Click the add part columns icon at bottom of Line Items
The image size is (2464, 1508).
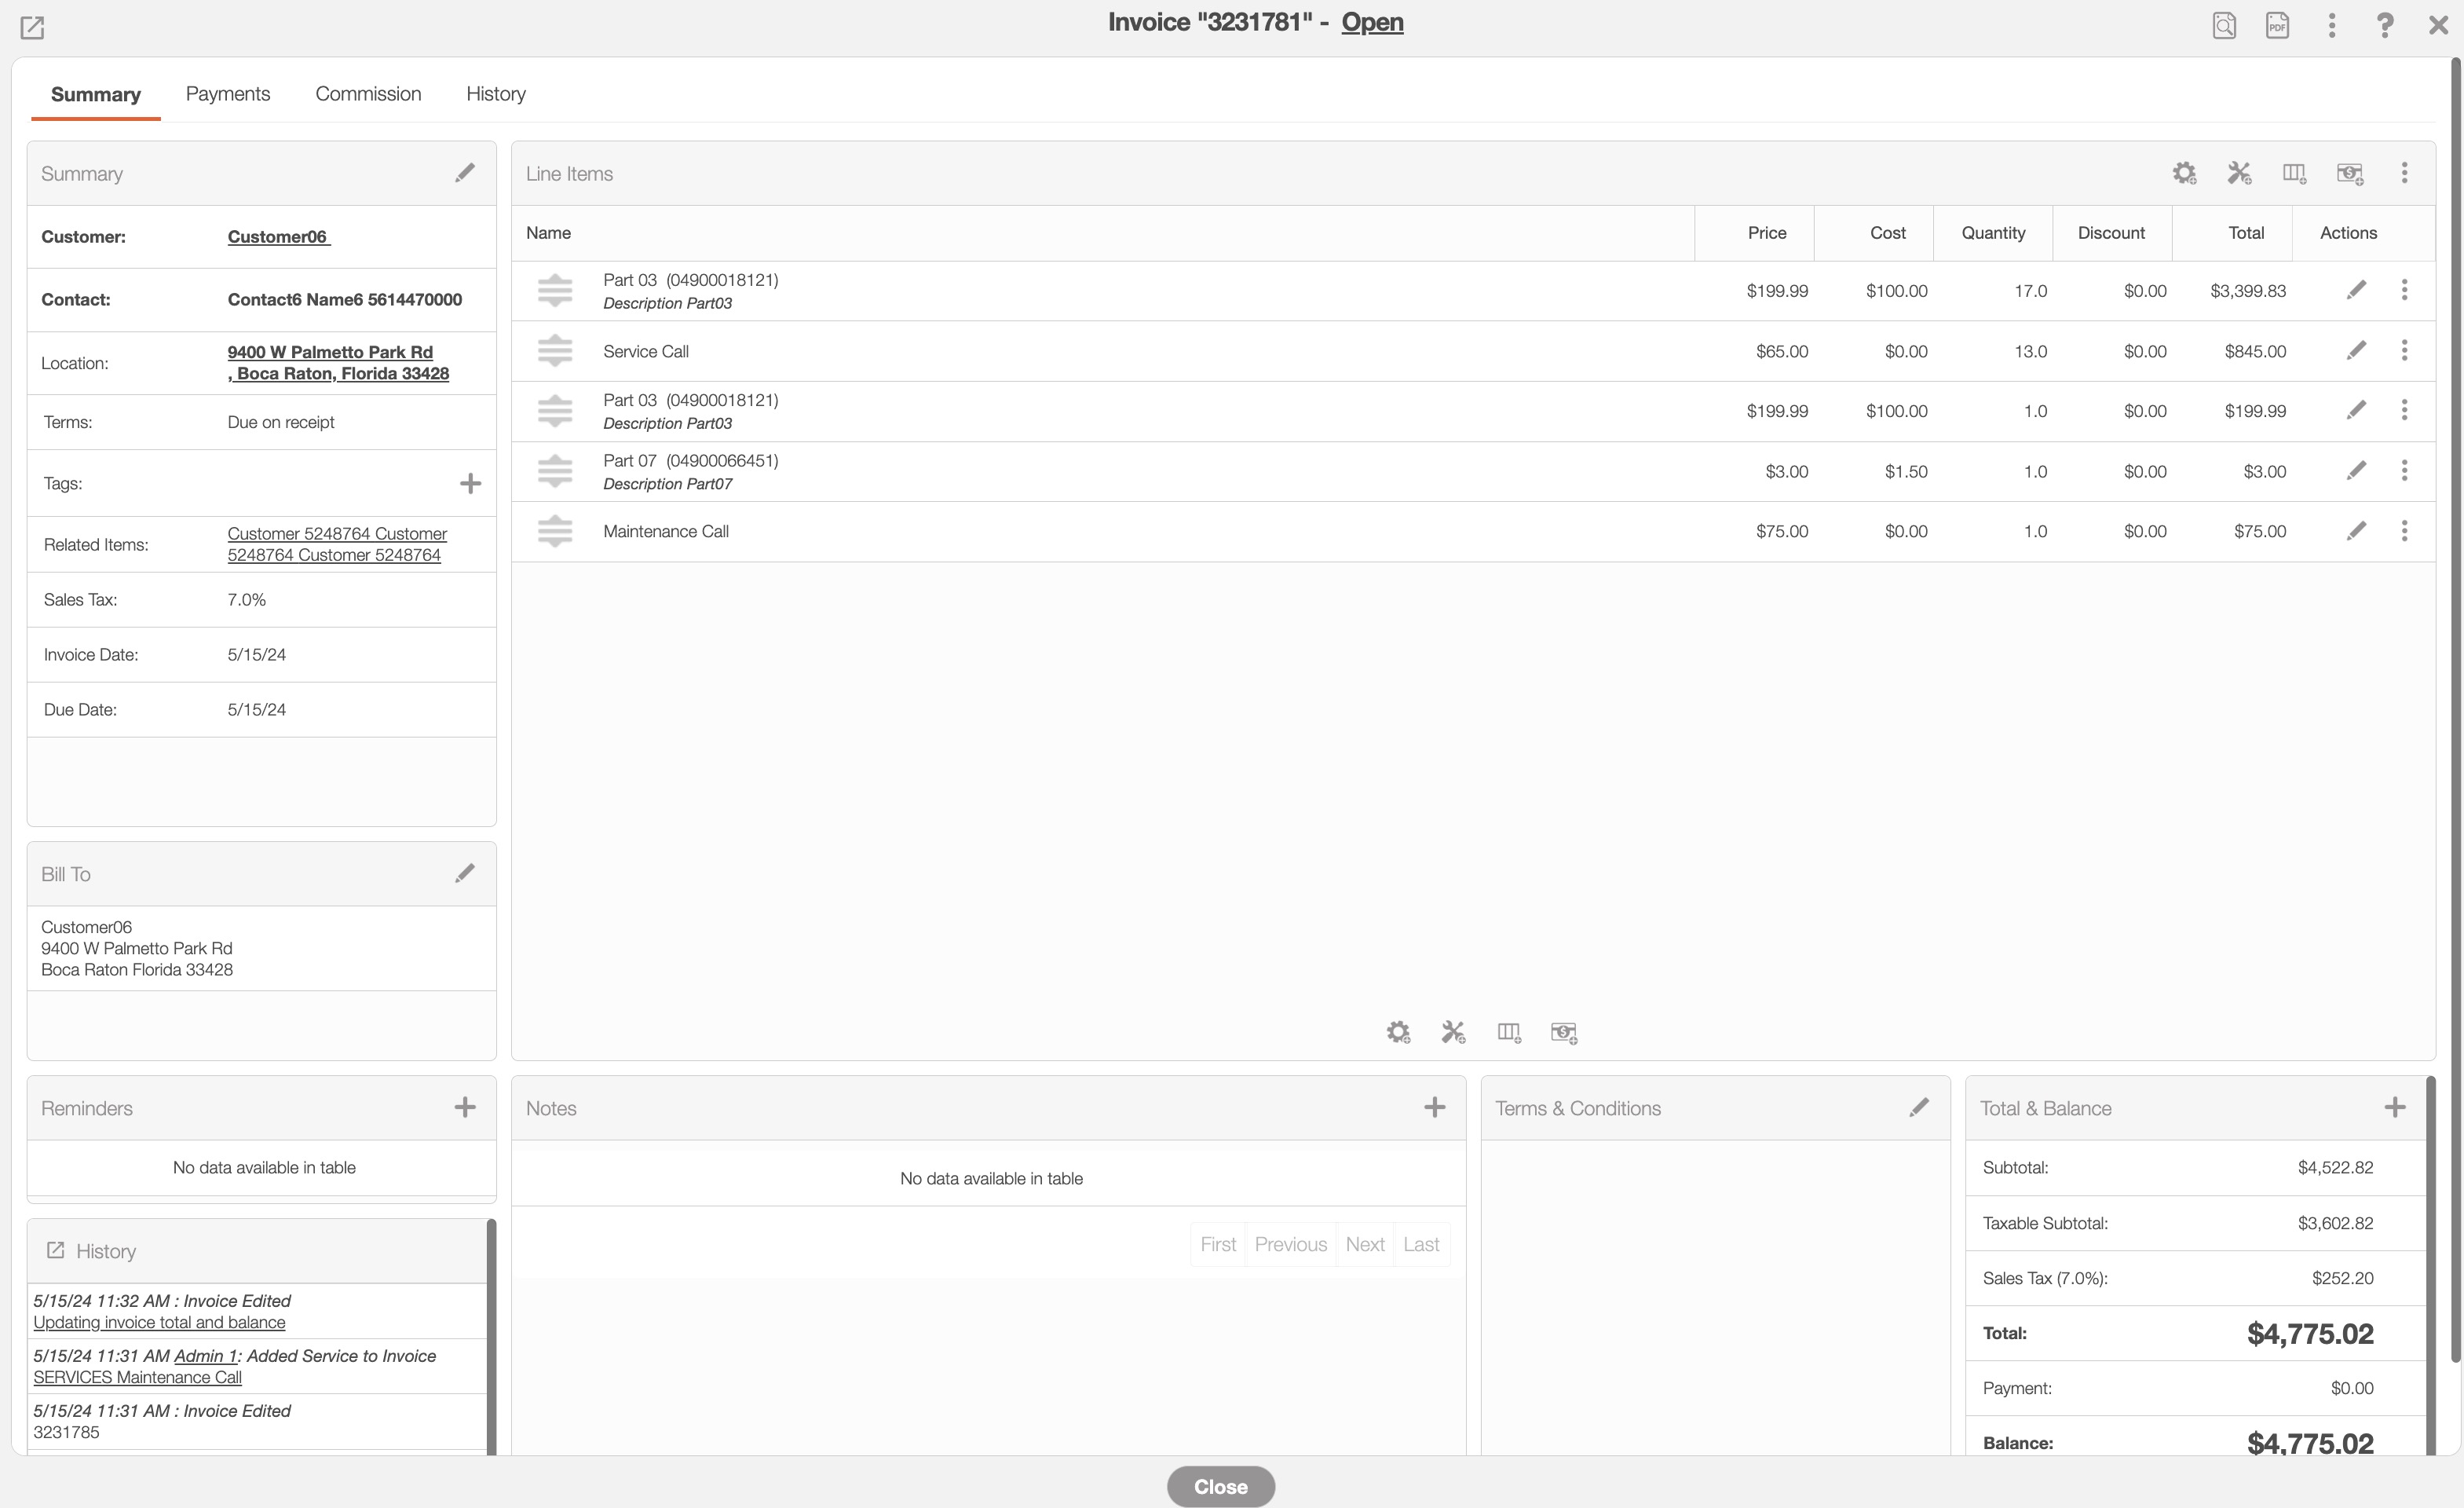click(1508, 1032)
